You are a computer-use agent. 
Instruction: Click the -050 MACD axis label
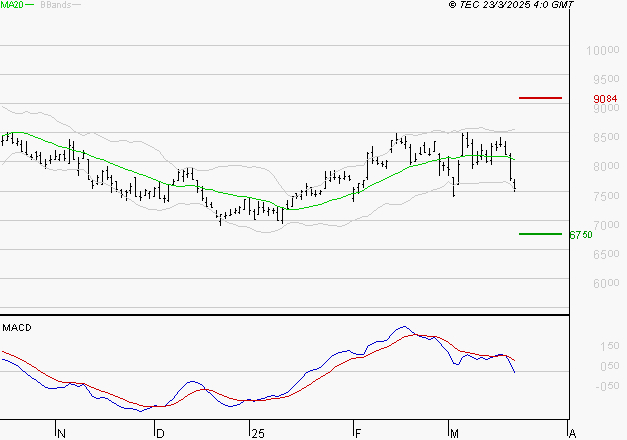pyautogui.click(x=604, y=386)
